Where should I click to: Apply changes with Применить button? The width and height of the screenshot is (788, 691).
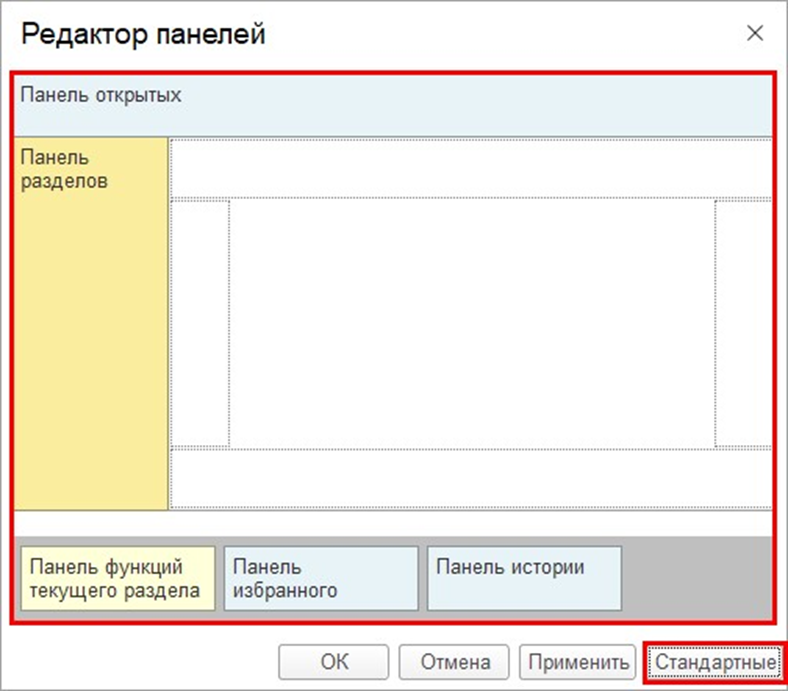coord(577,662)
